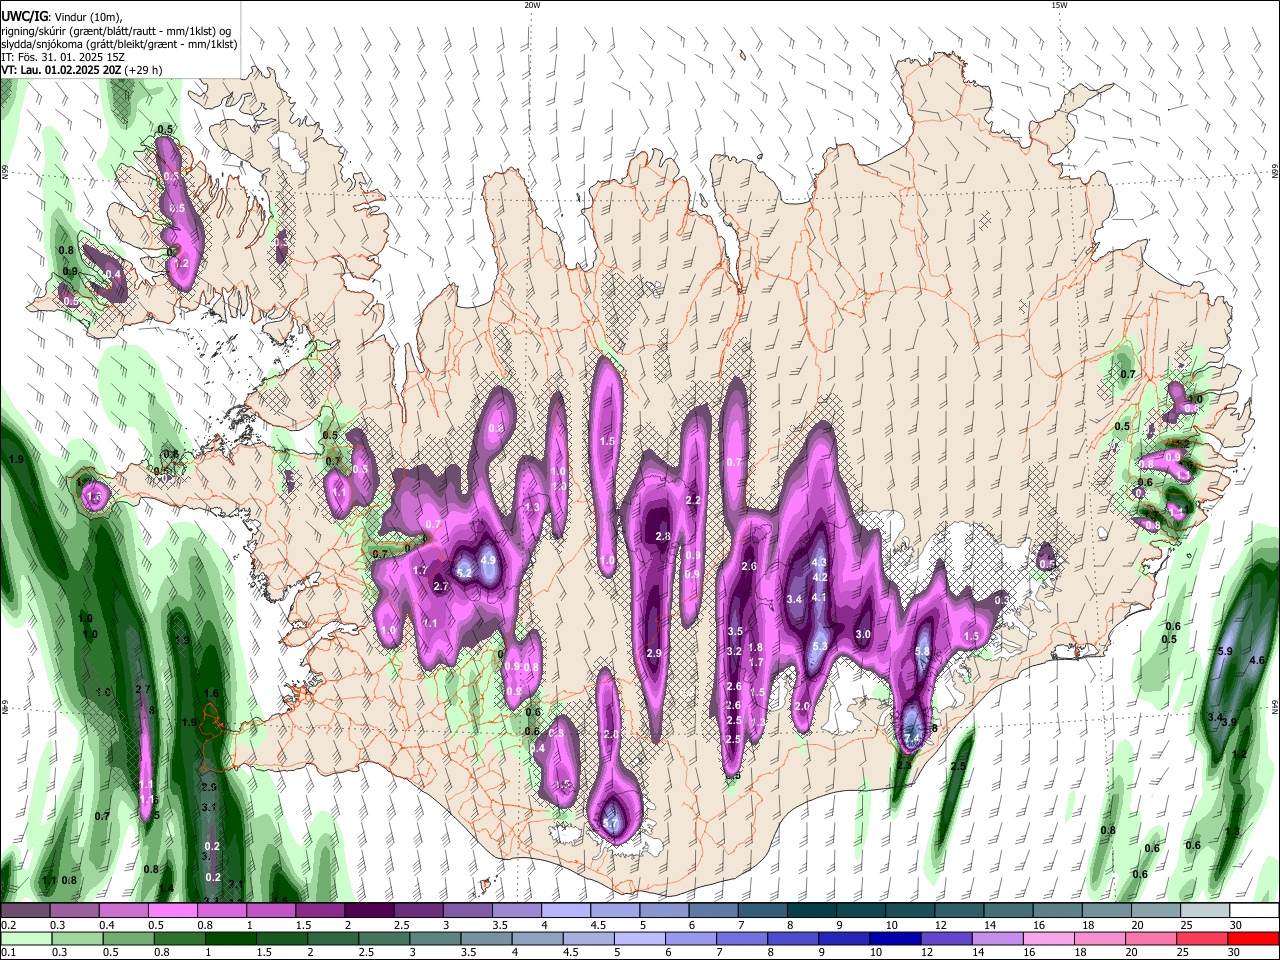
Task: Click the 4.9 snowfall value on the map
Action: coord(488,561)
